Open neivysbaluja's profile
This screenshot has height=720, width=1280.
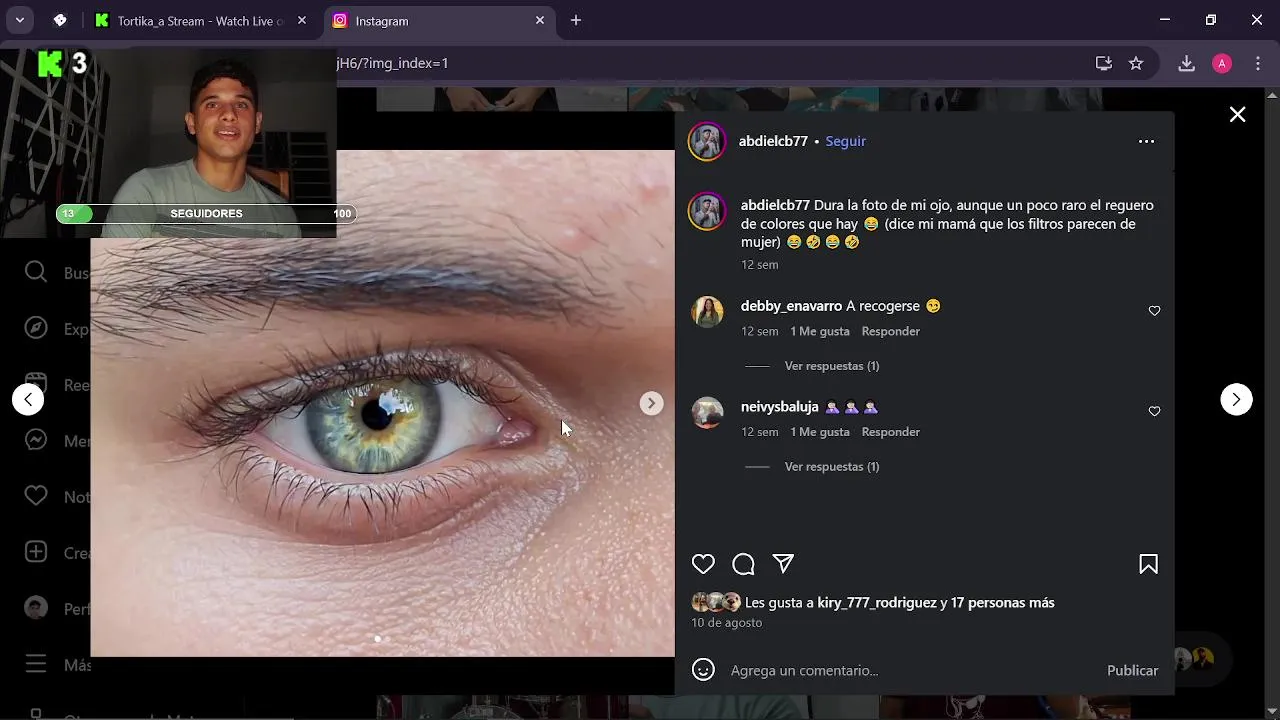pos(779,407)
